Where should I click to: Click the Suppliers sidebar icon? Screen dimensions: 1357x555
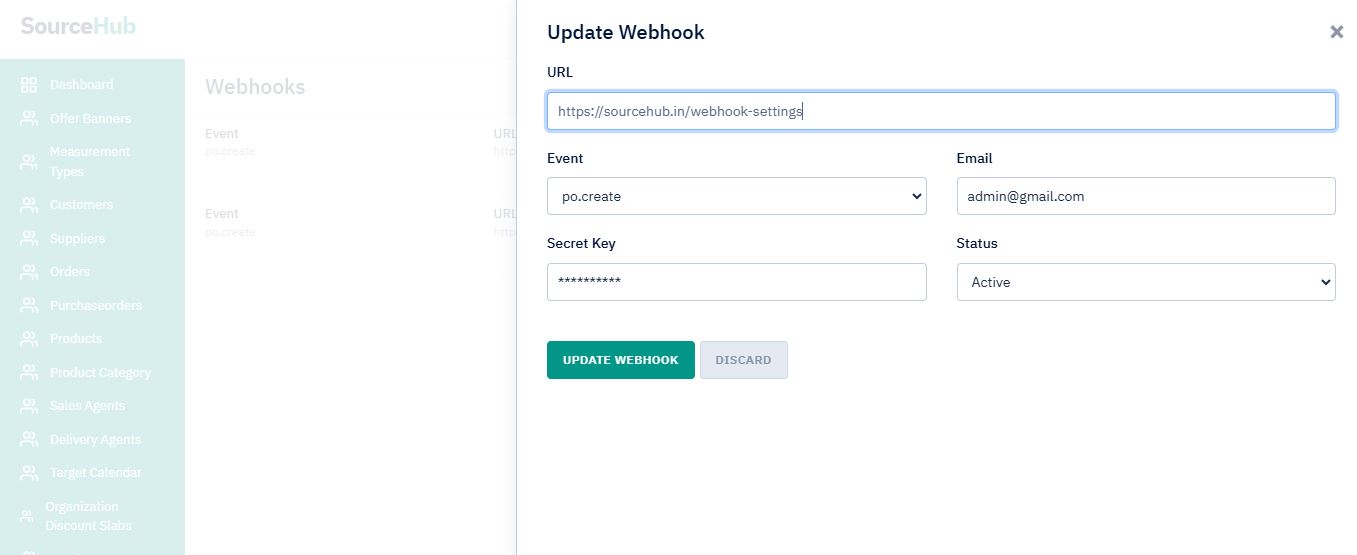(x=29, y=239)
